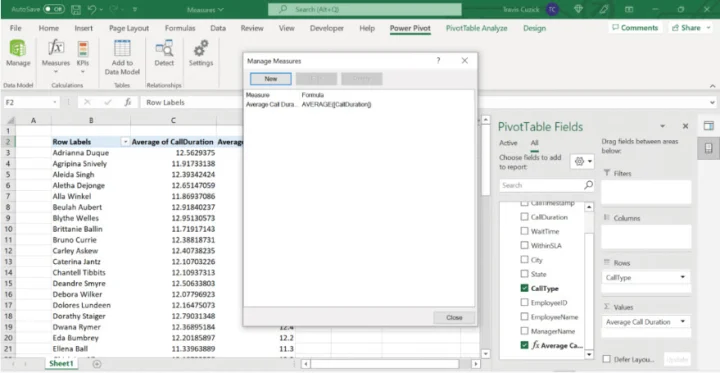720x373 pixels.
Task: Click the Measures fx icon in ribbon
Action: 56,48
